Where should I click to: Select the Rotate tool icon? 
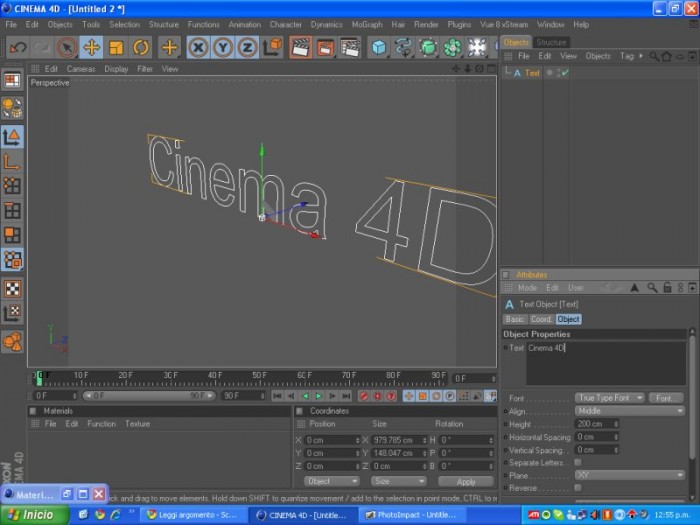[141, 47]
